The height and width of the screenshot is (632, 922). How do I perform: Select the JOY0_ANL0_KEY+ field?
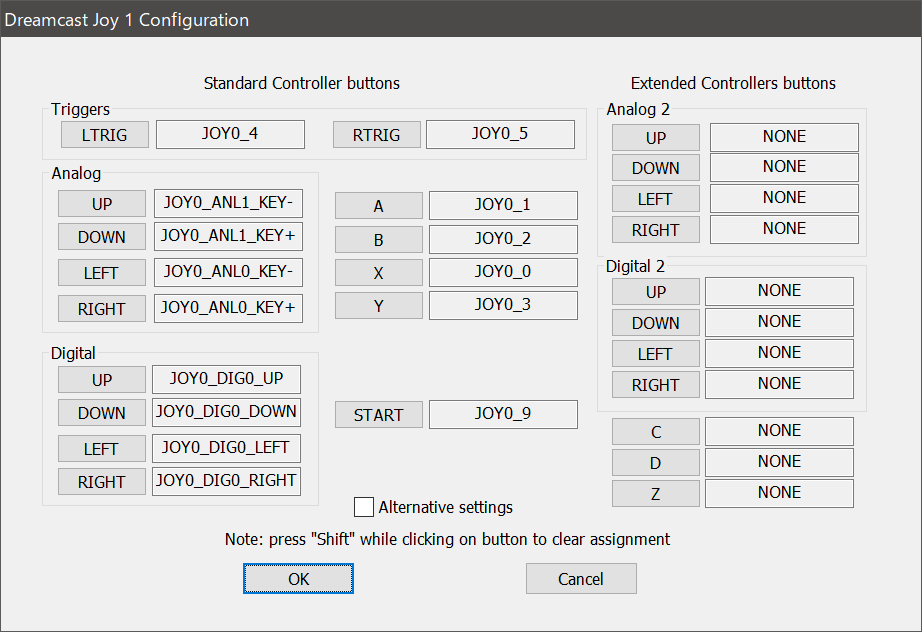[228, 309]
